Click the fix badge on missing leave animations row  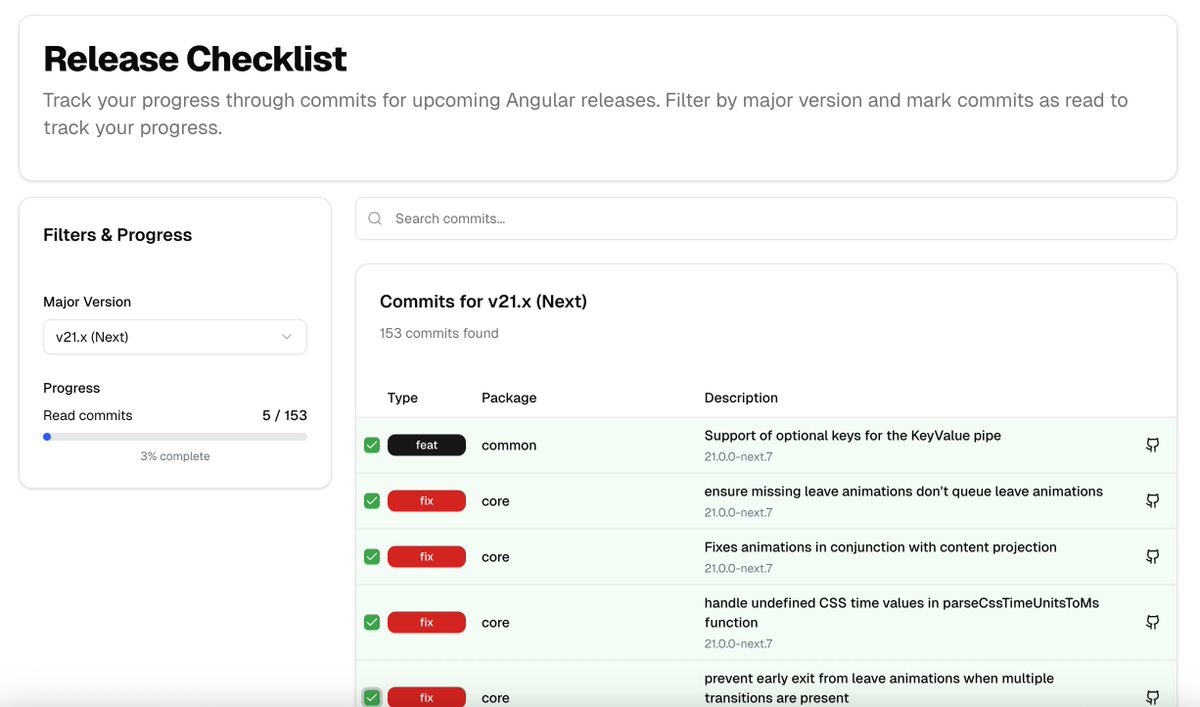click(x=427, y=501)
